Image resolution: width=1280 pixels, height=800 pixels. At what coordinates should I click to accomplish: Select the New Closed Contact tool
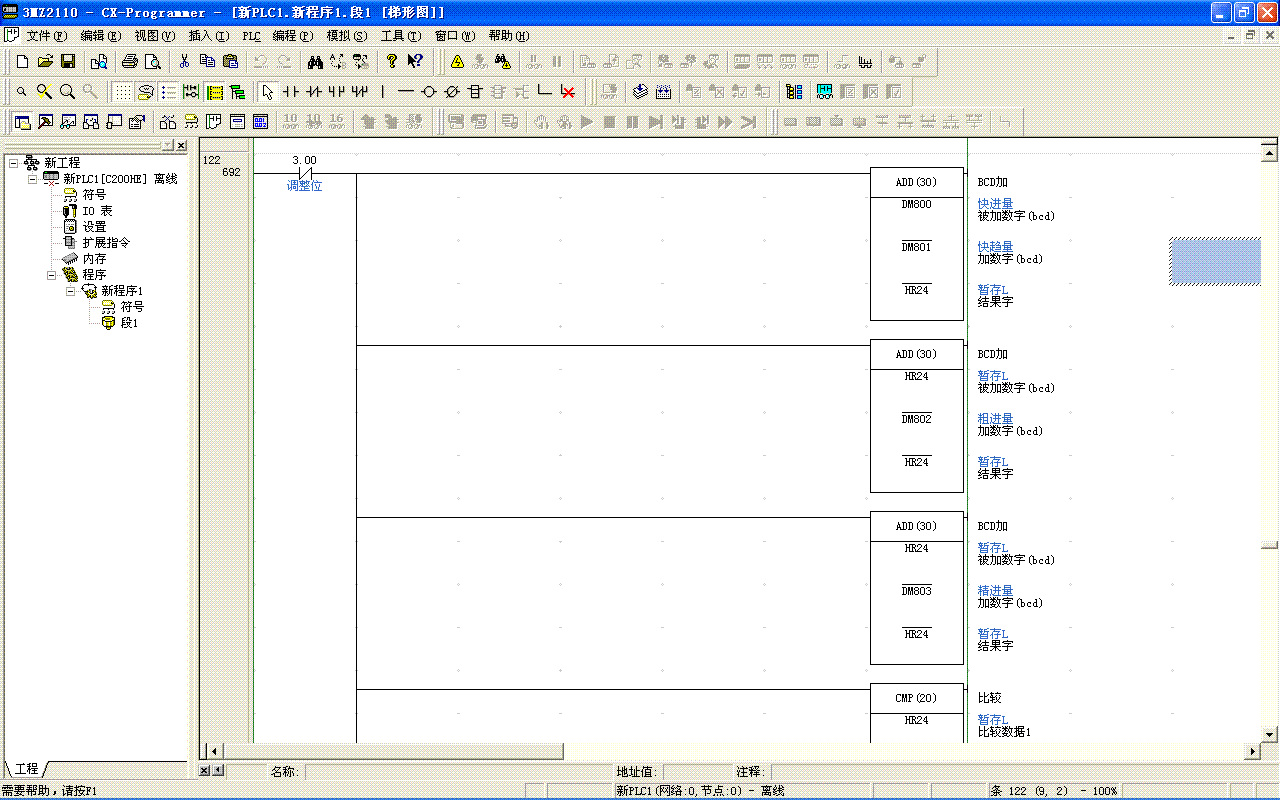click(x=313, y=92)
